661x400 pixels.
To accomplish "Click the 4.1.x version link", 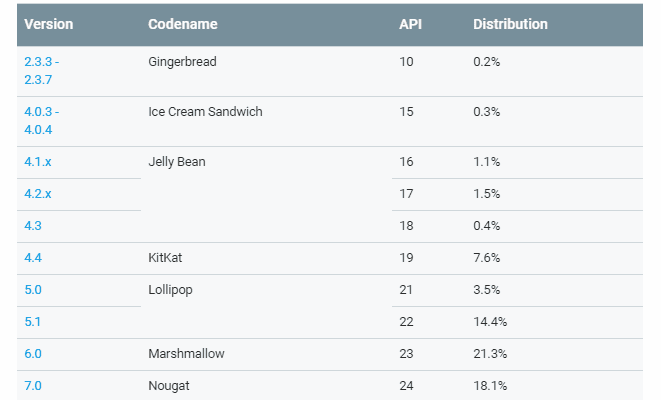I will click(x=38, y=162).
